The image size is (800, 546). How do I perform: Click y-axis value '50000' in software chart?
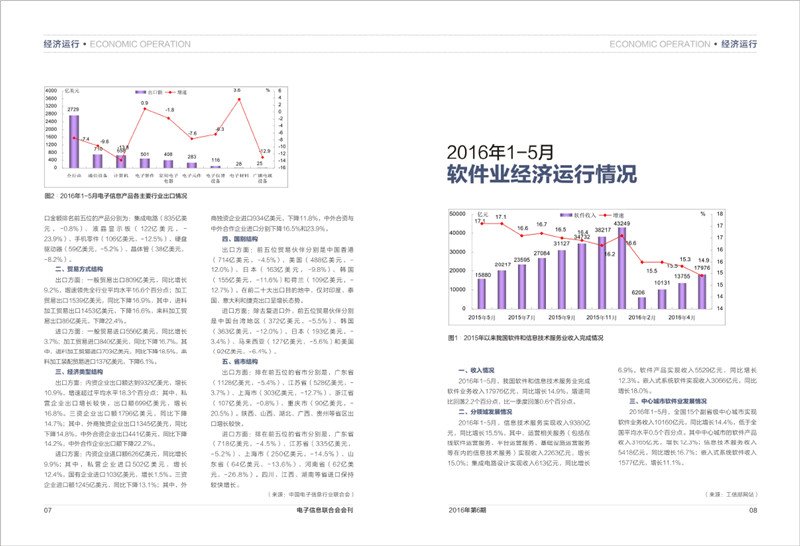458,214
